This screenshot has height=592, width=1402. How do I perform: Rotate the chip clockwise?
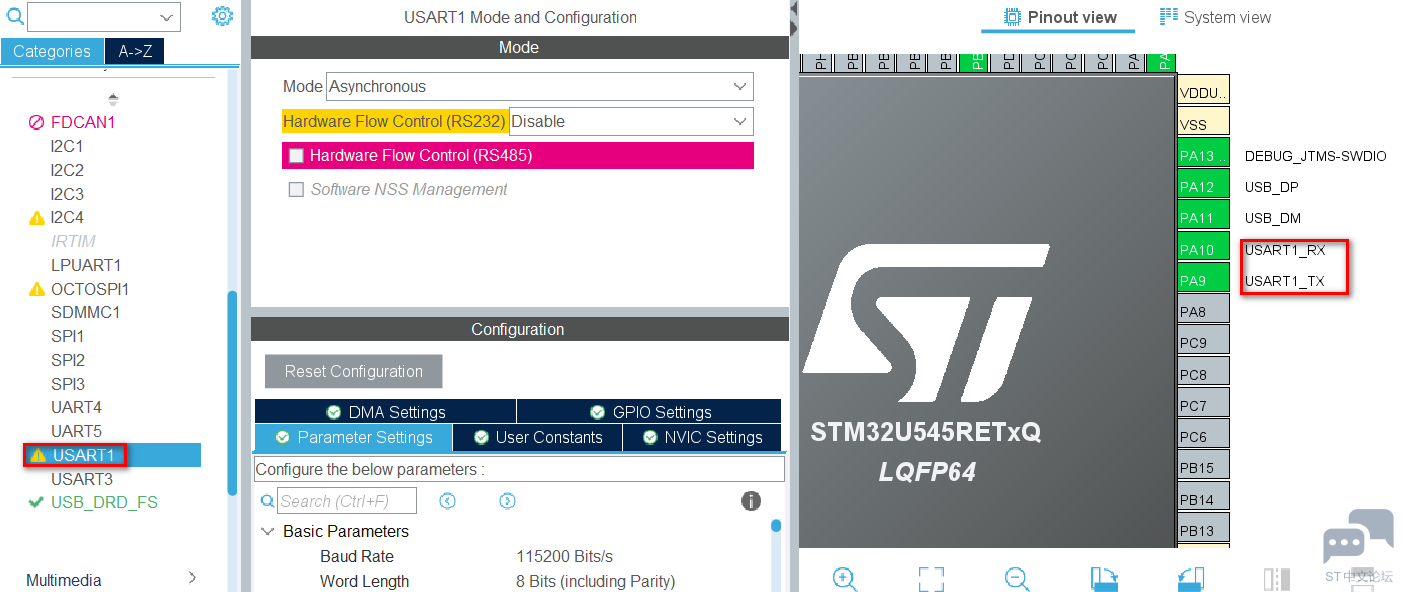(1104, 579)
